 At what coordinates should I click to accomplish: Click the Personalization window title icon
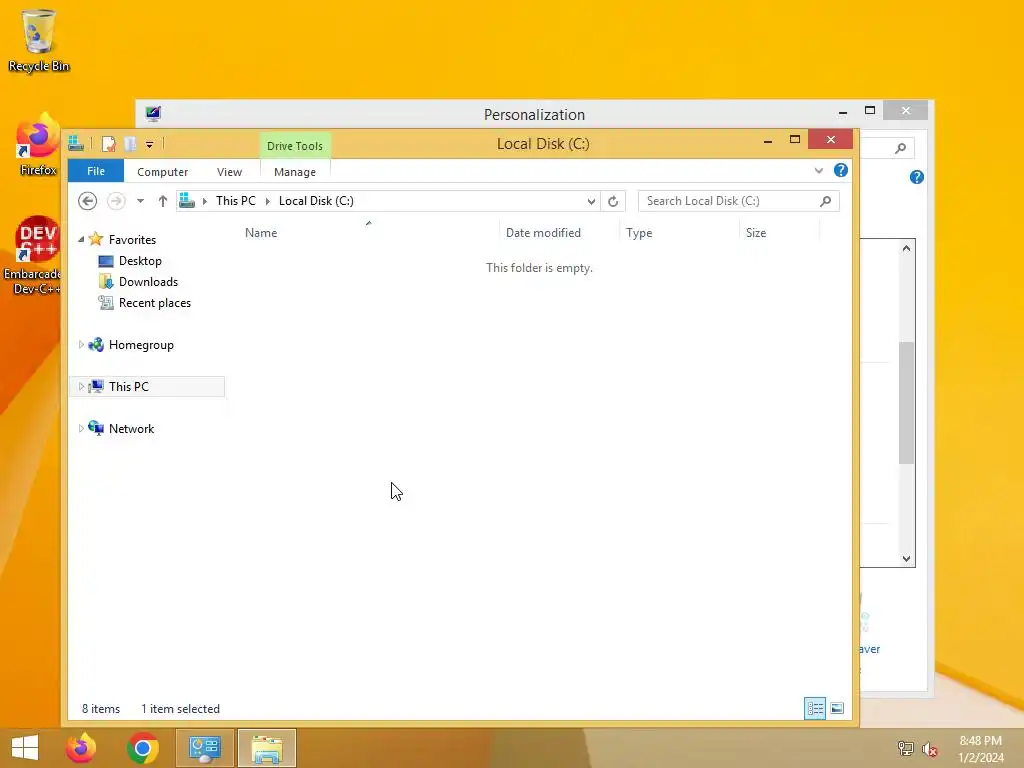pos(153,114)
